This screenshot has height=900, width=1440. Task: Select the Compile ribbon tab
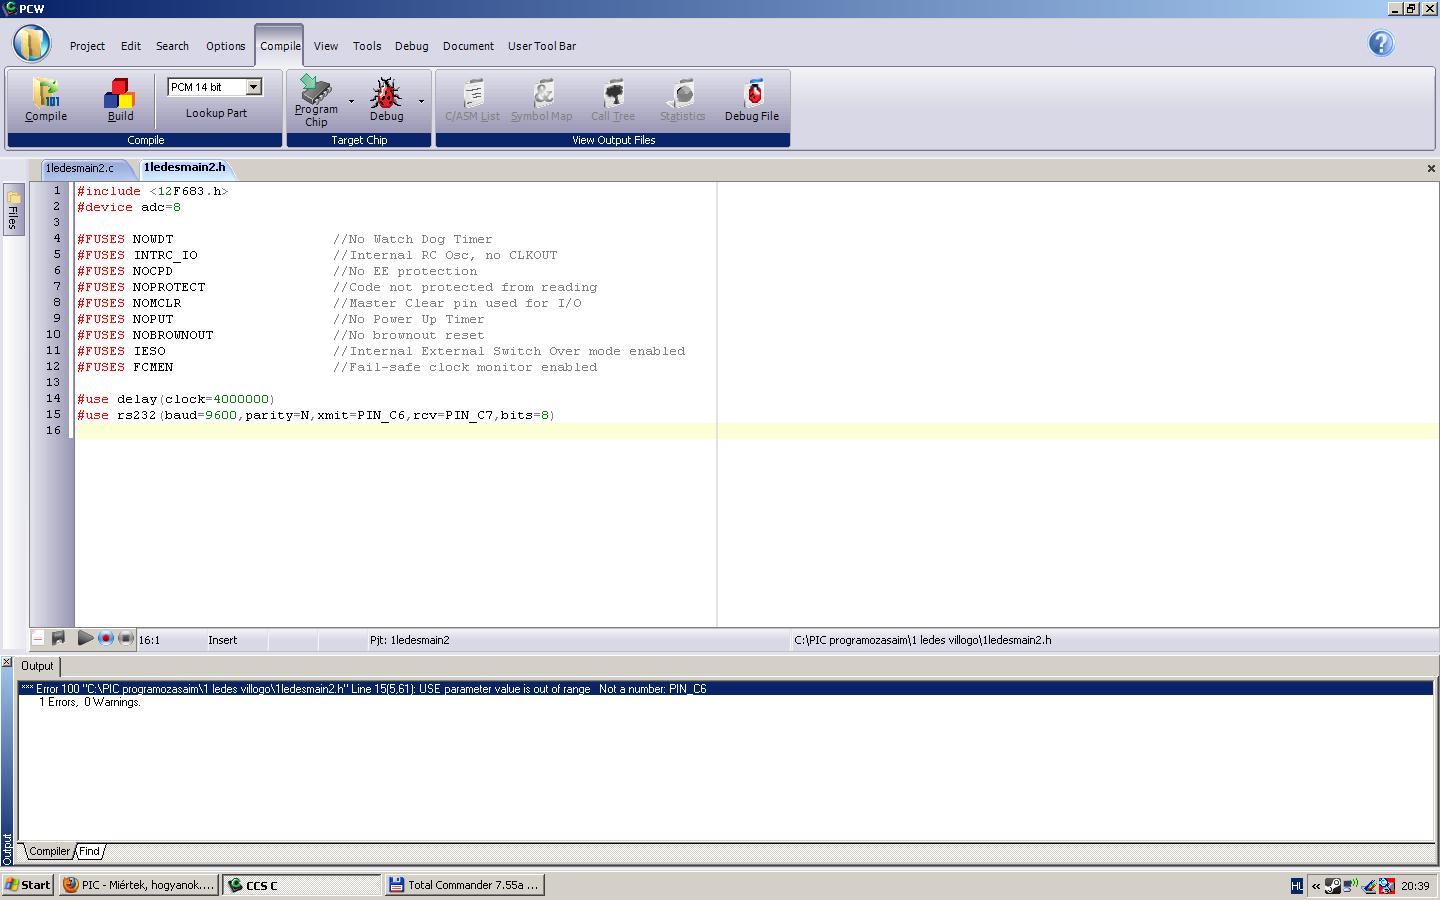click(280, 46)
